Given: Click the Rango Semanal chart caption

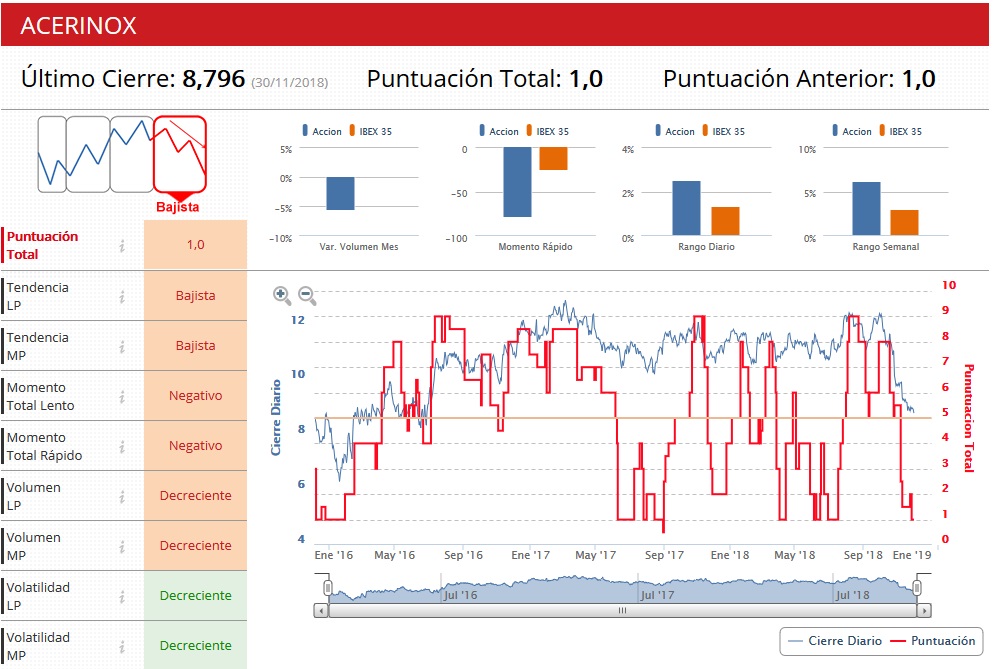Looking at the screenshot, I should point(885,246).
